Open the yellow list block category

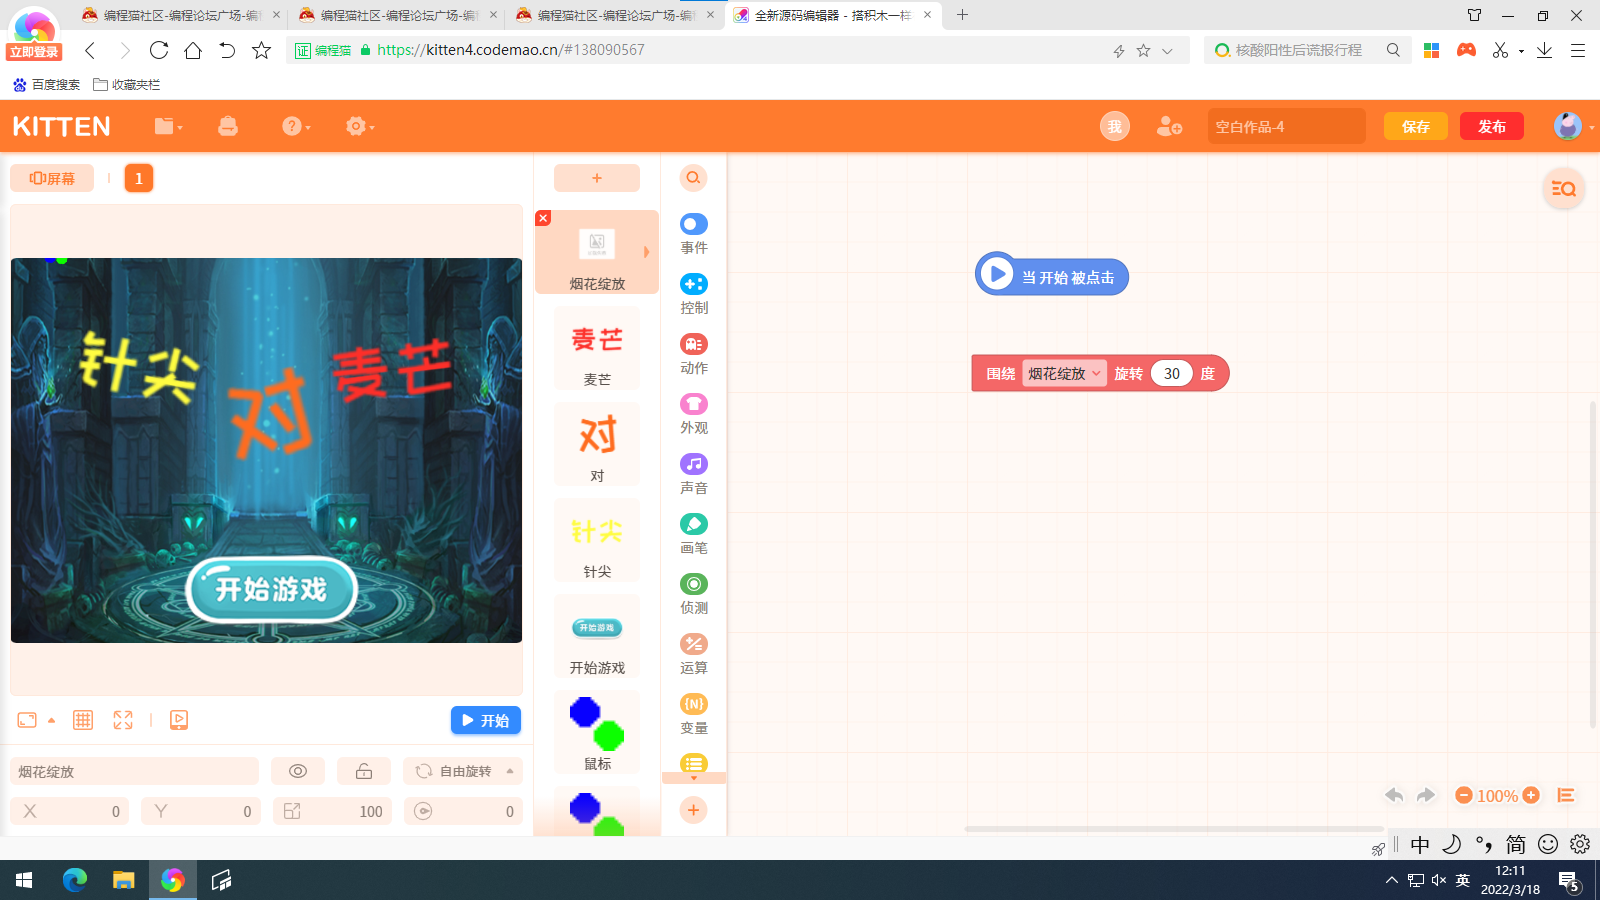coord(693,764)
